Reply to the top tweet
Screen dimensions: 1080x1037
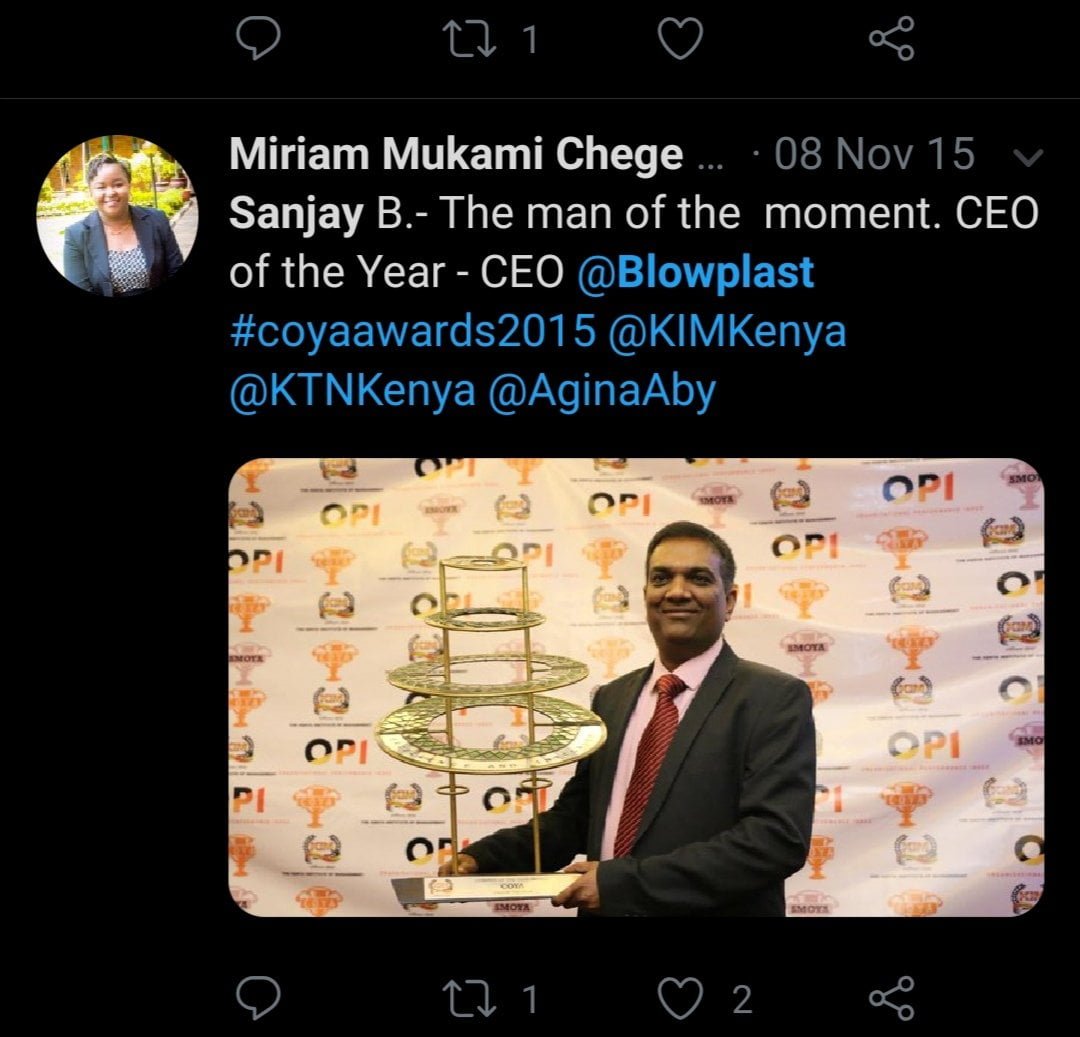258,38
